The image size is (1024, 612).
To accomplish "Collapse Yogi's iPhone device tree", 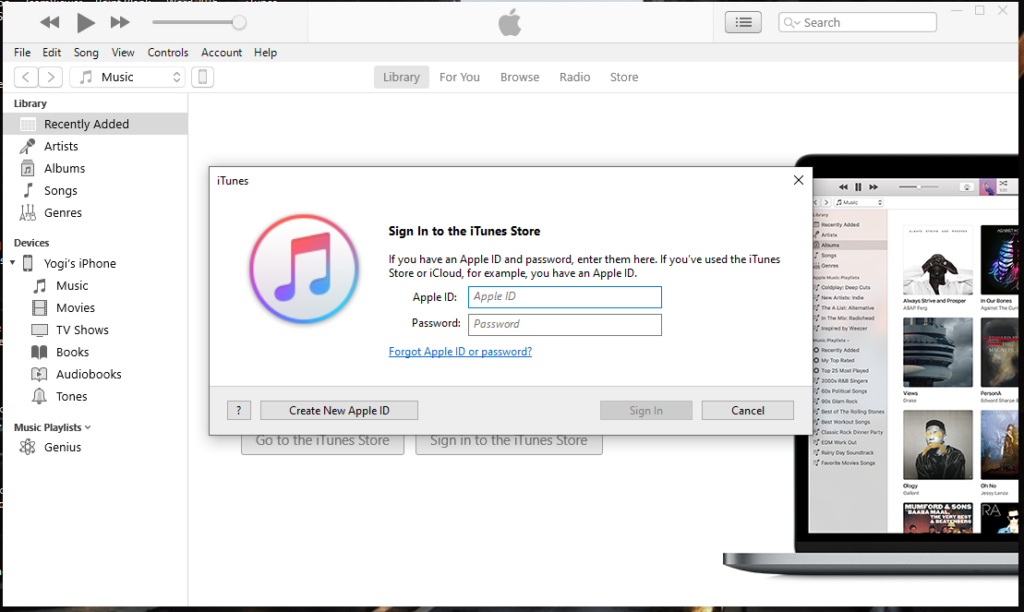I will click(12, 264).
